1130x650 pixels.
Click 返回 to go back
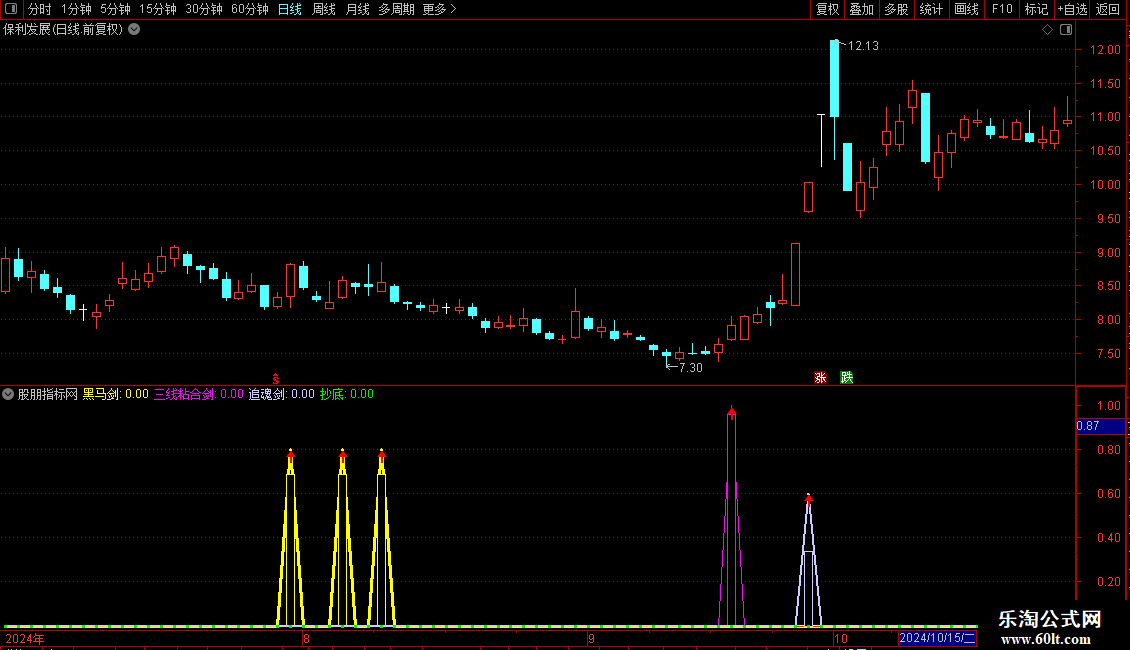pyautogui.click(x=1108, y=9)
